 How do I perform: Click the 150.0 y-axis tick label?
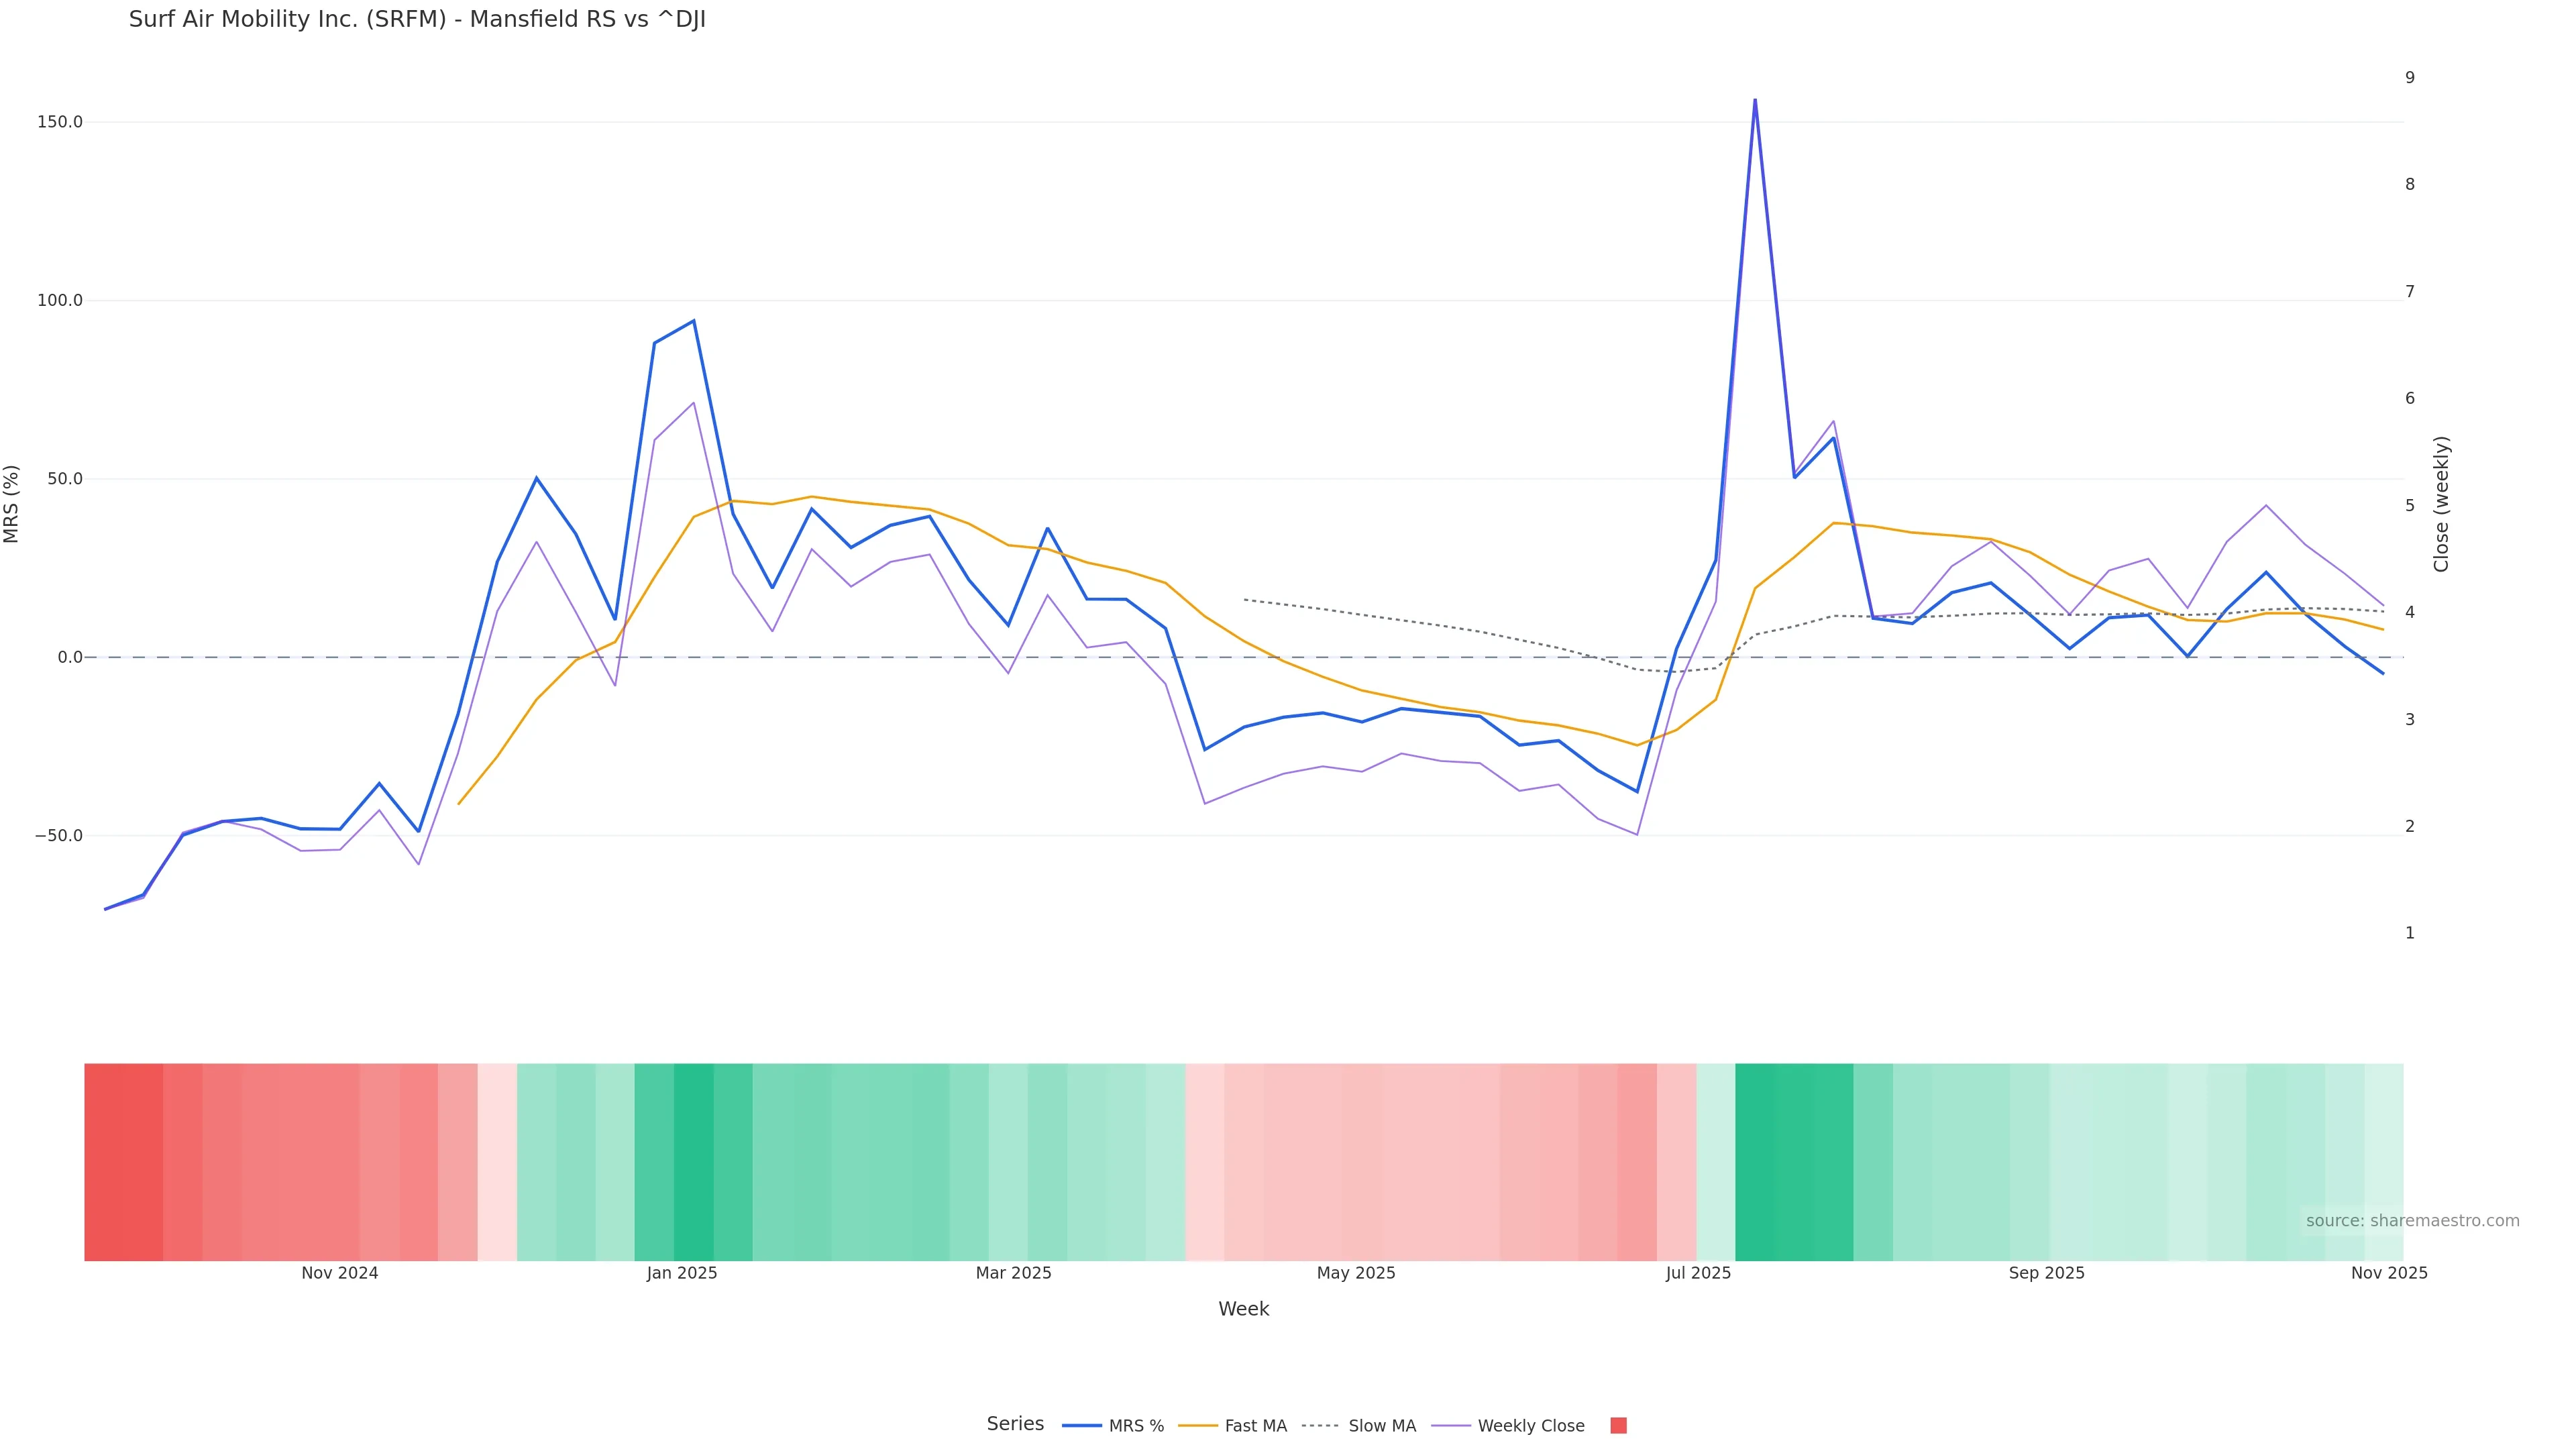60,122
